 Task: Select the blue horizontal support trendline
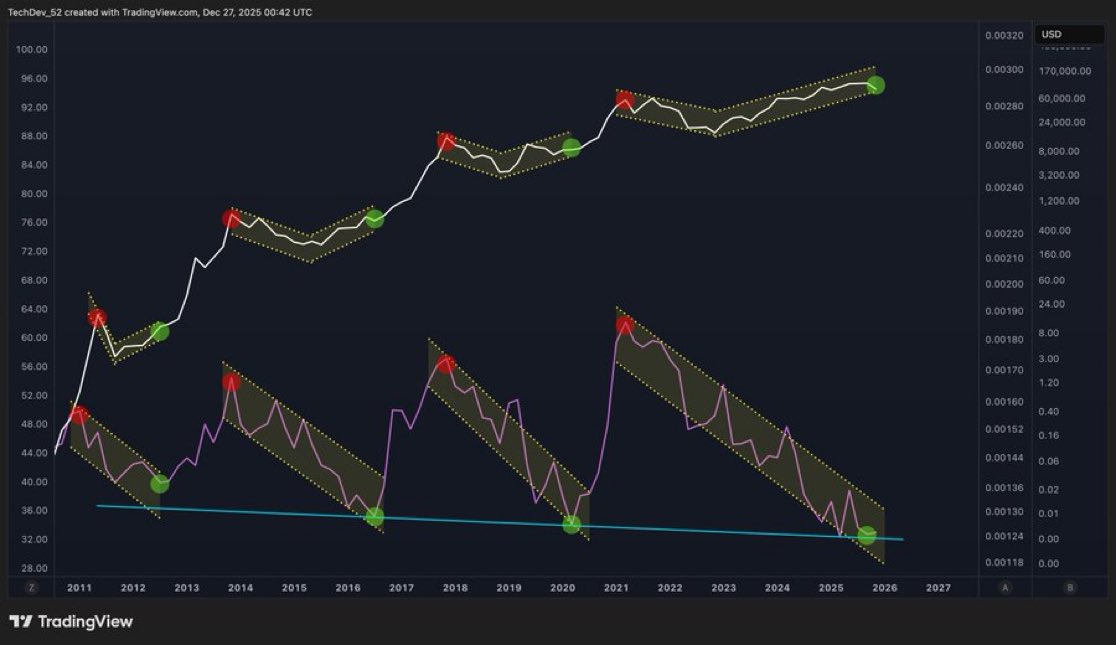click(x=500, y=525)
